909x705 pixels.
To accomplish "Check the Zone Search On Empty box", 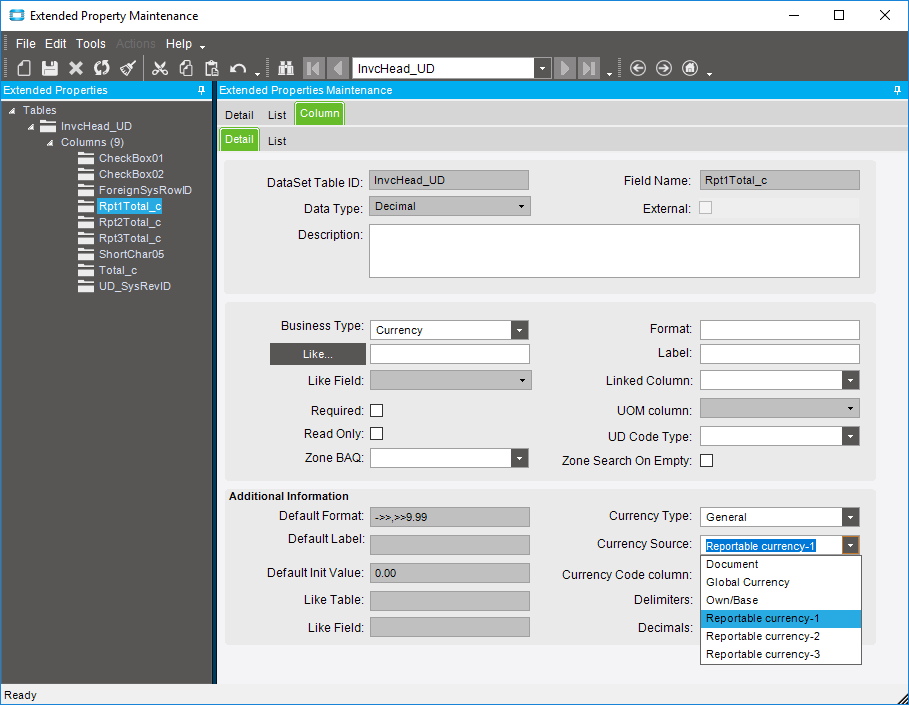I will [707, 461].
